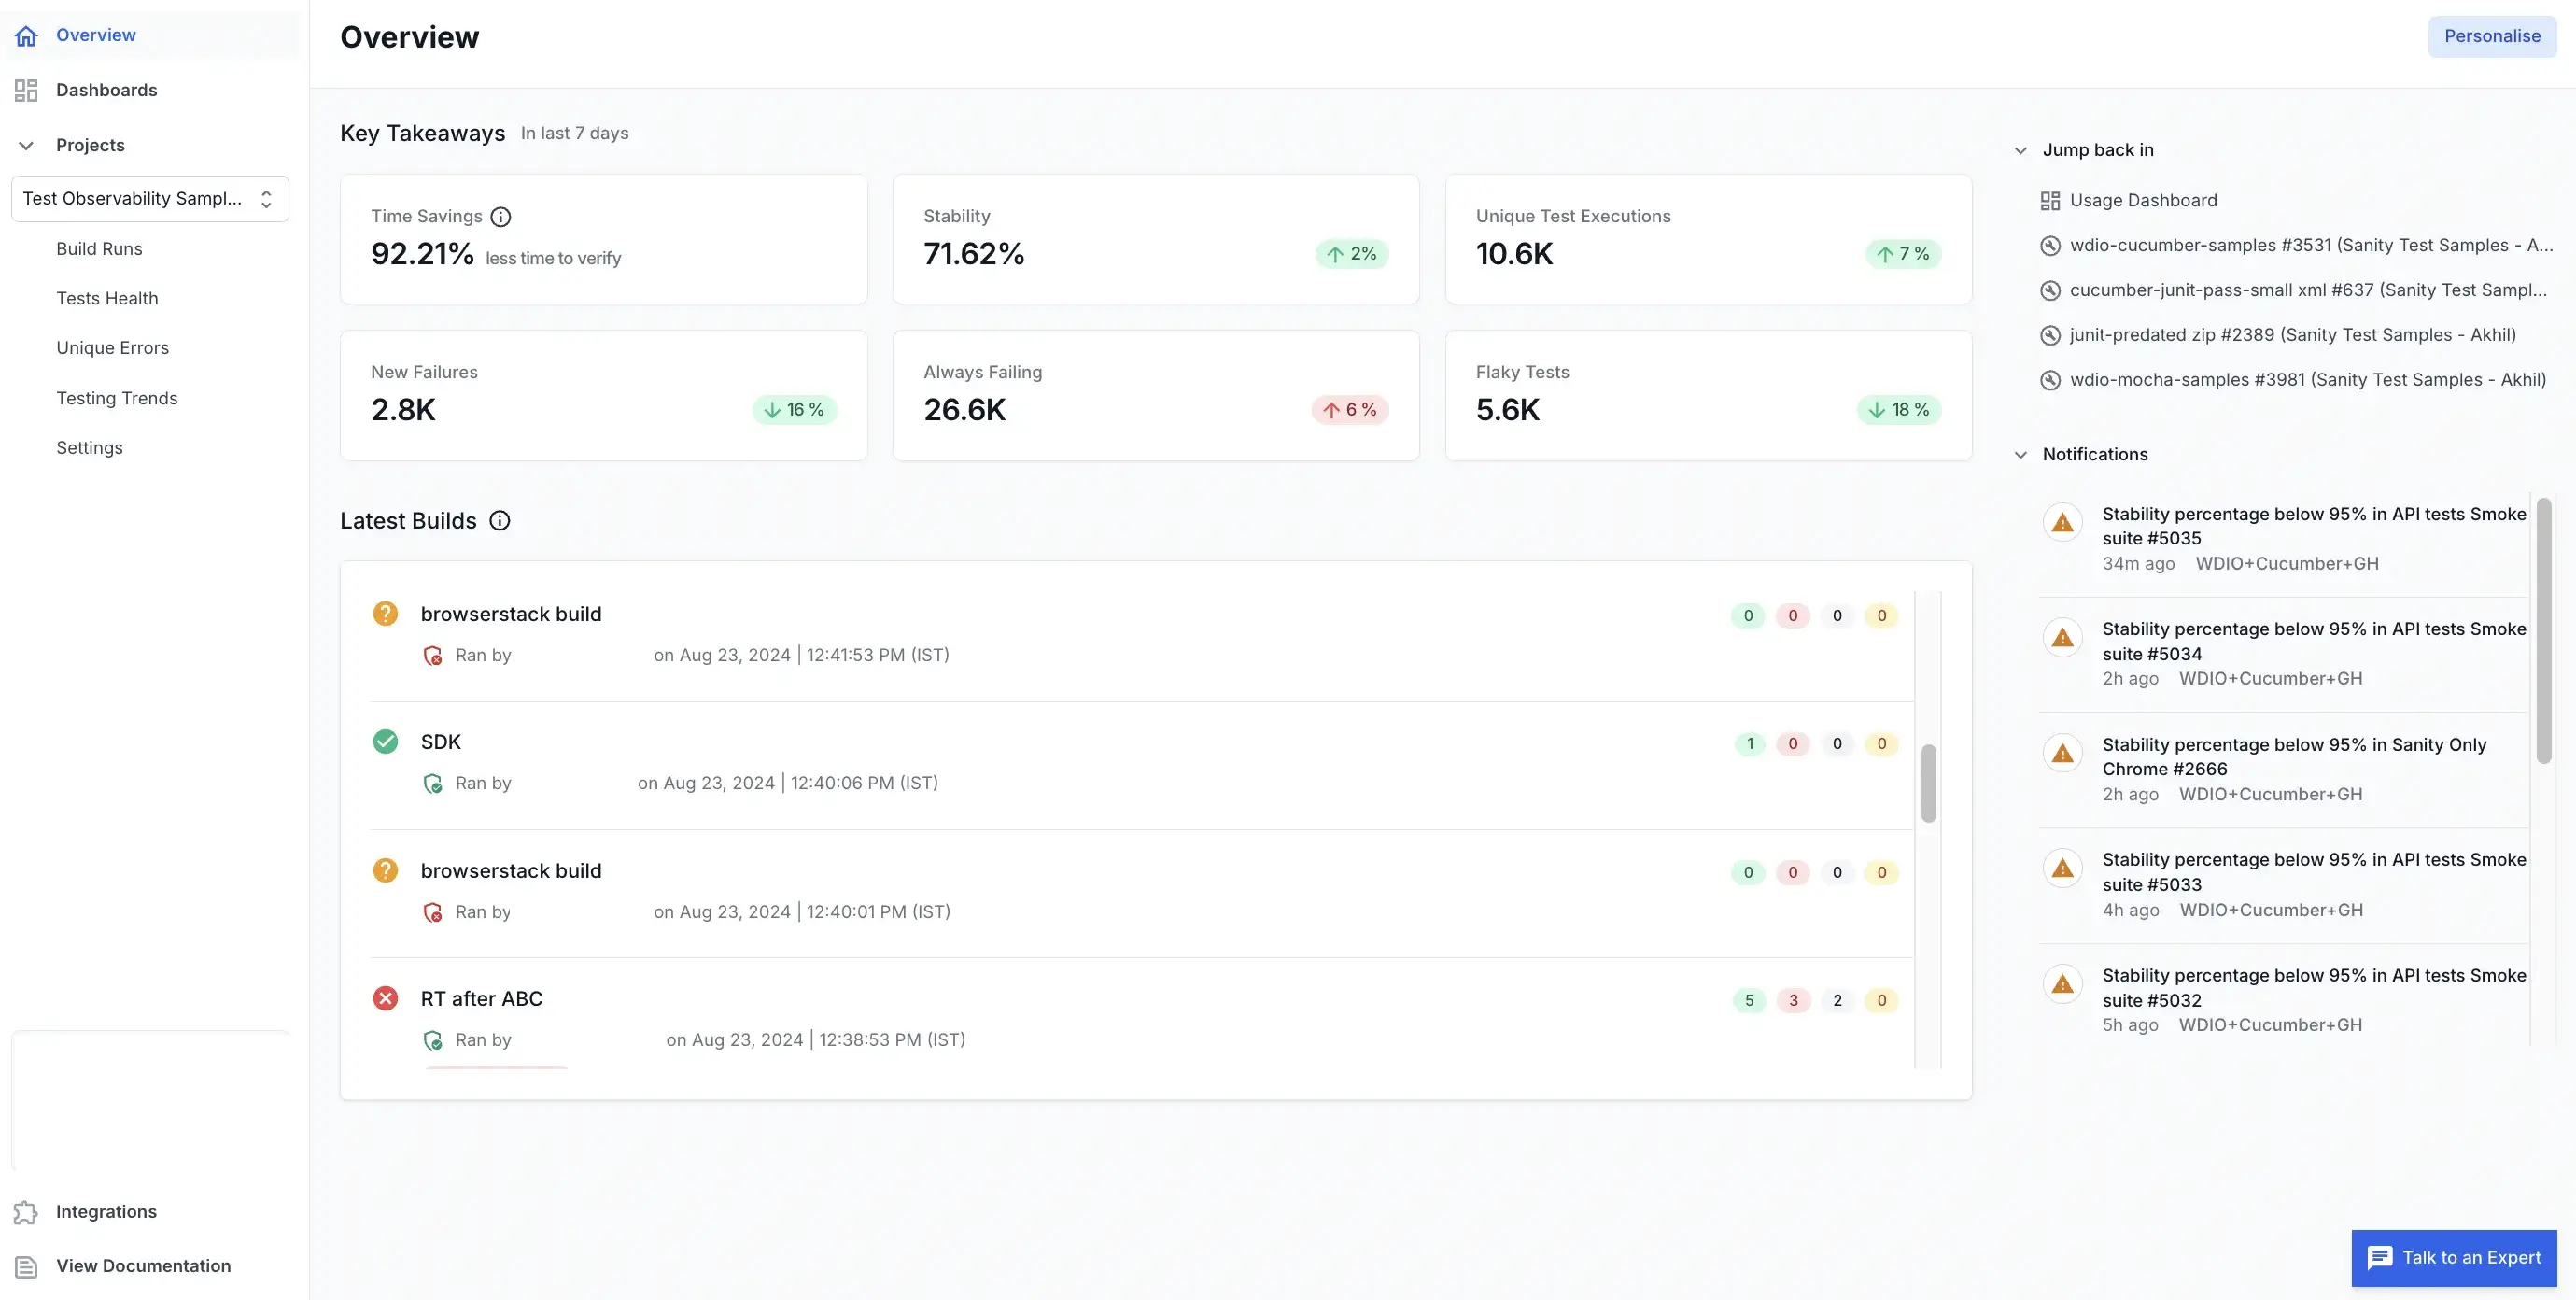Click the Overview home icon

pos(26,36)
